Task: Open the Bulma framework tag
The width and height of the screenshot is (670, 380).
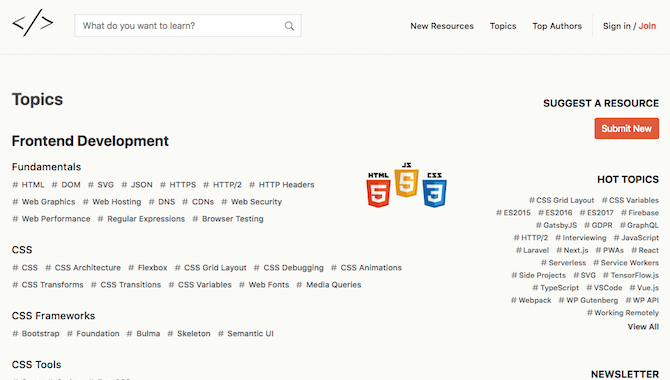Action: coord(144,333)
